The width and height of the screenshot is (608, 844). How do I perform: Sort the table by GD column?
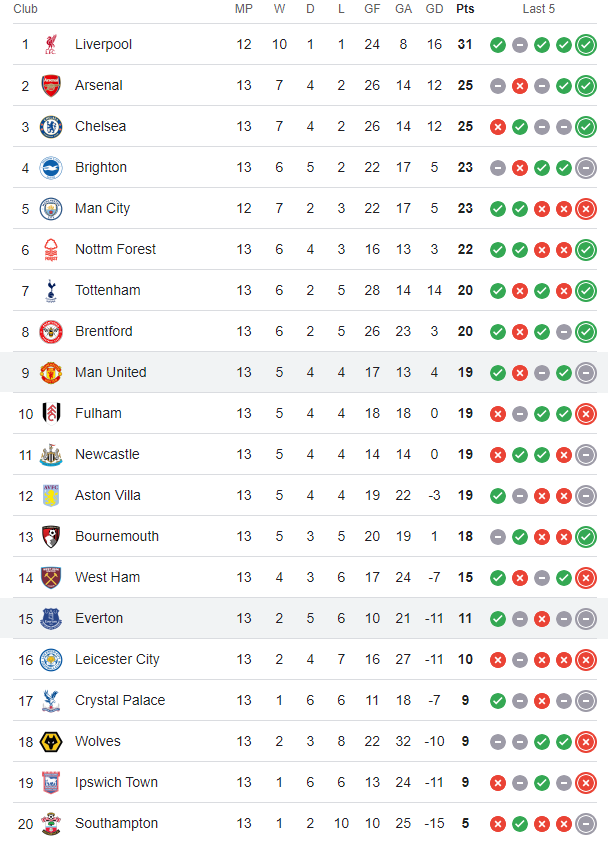[434, 9]
